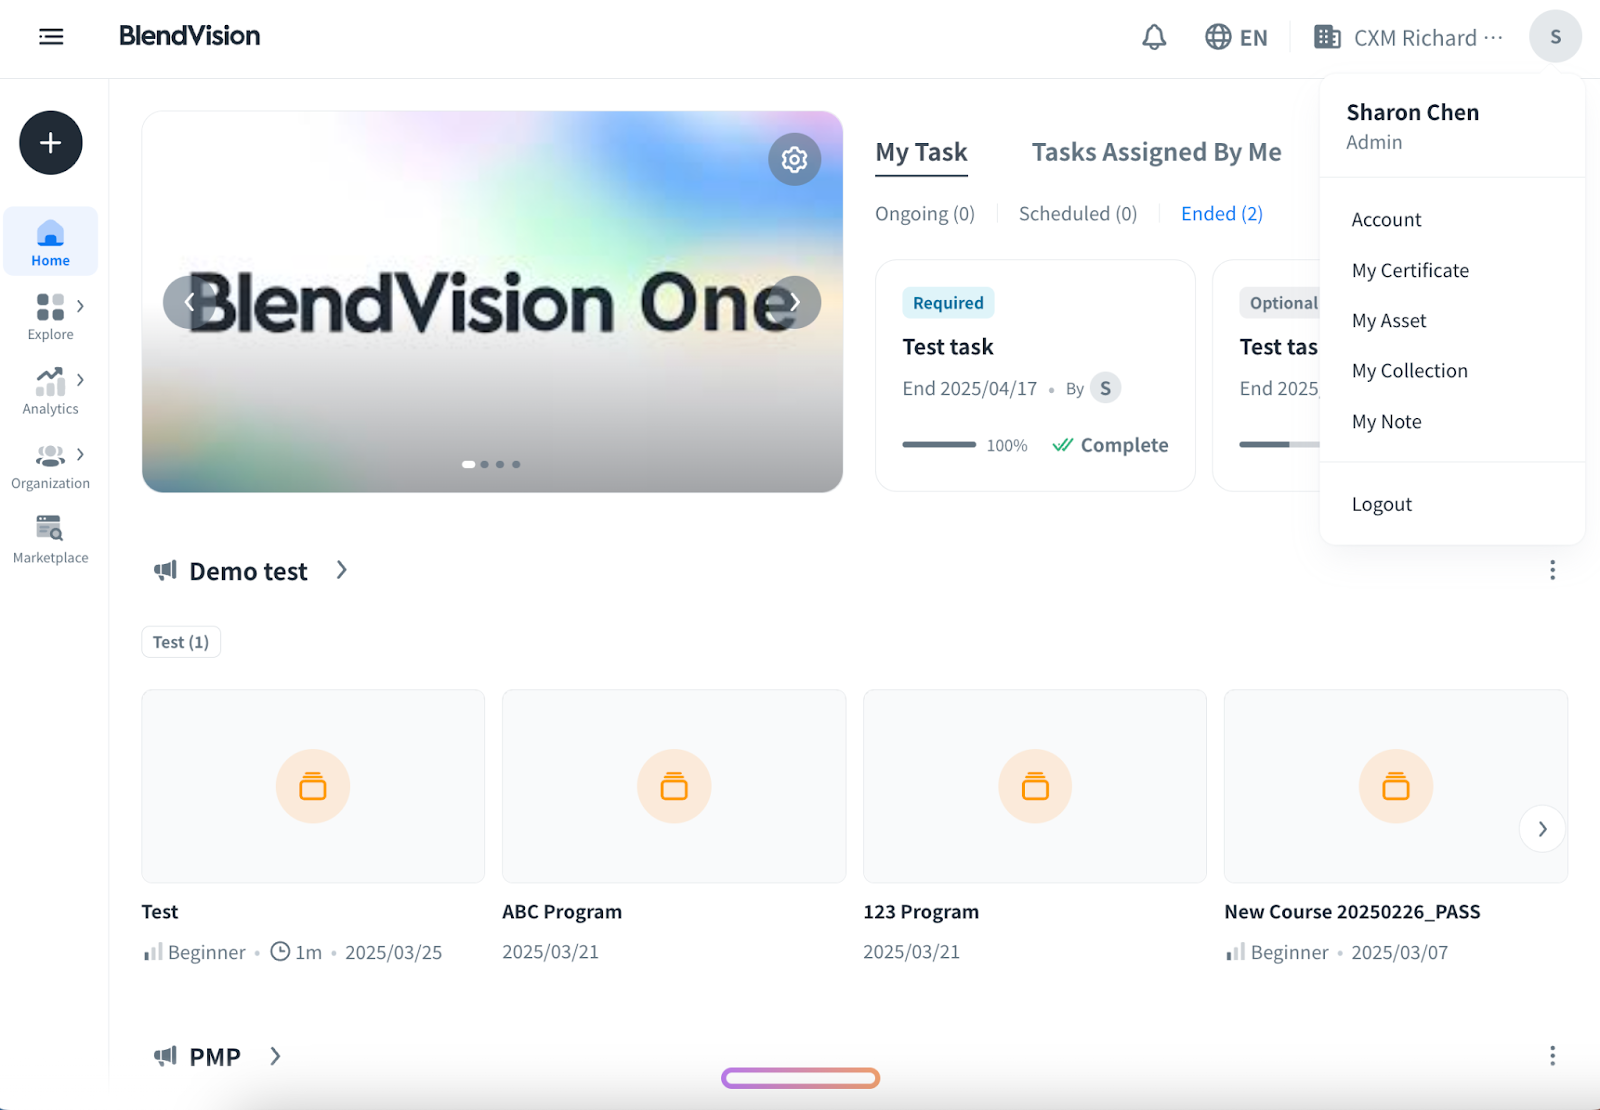
Task: Expand the Demo test section arrow
Action: pyautogui.click(x=342, y=570)
